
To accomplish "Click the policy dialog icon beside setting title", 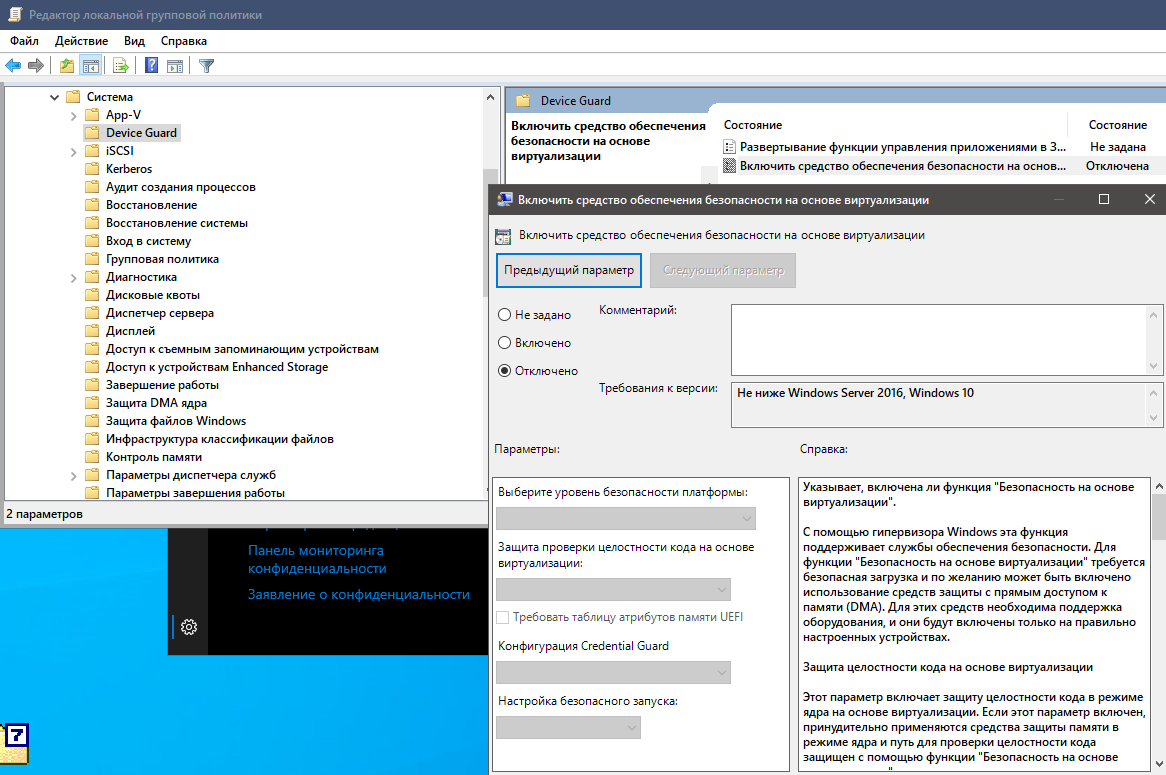I will click(503, 237).
